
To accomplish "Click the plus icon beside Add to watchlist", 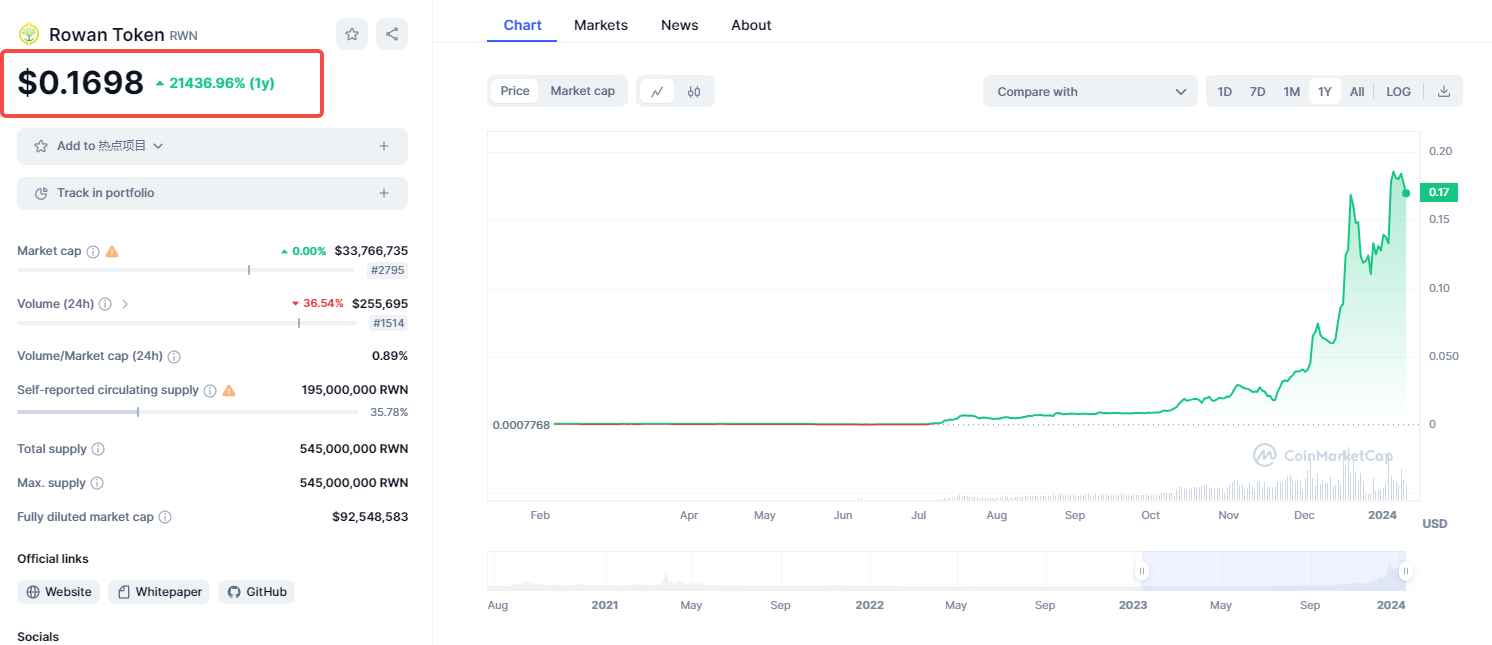I will click(x=384, y=146).
